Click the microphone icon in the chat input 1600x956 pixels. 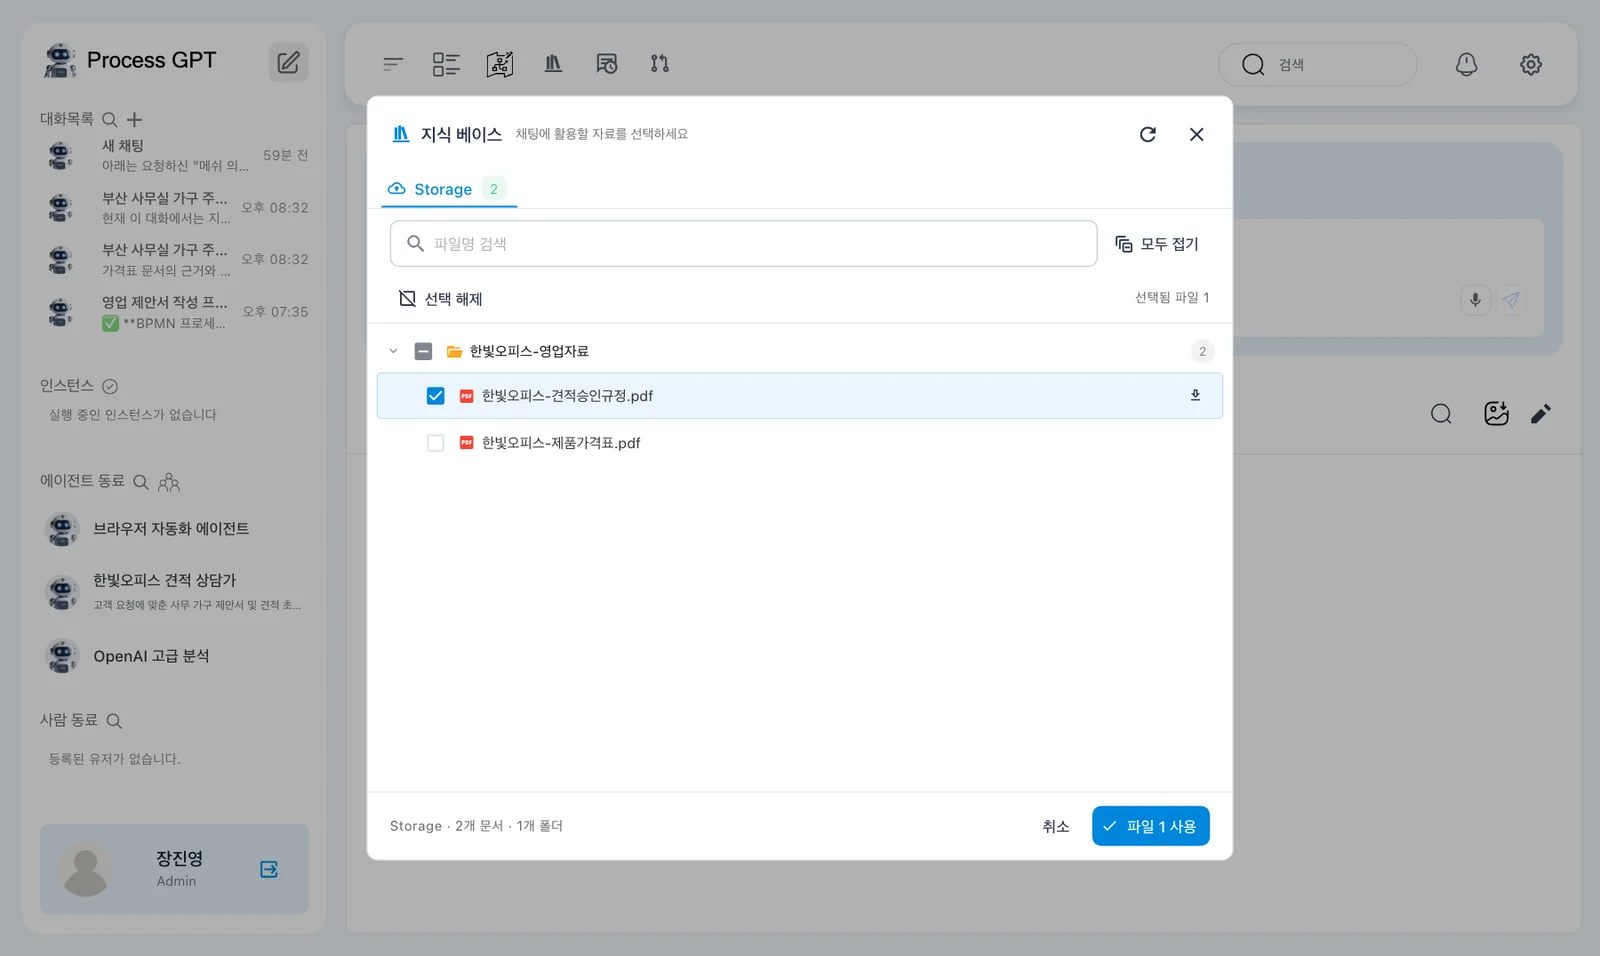click(1475, 300)
